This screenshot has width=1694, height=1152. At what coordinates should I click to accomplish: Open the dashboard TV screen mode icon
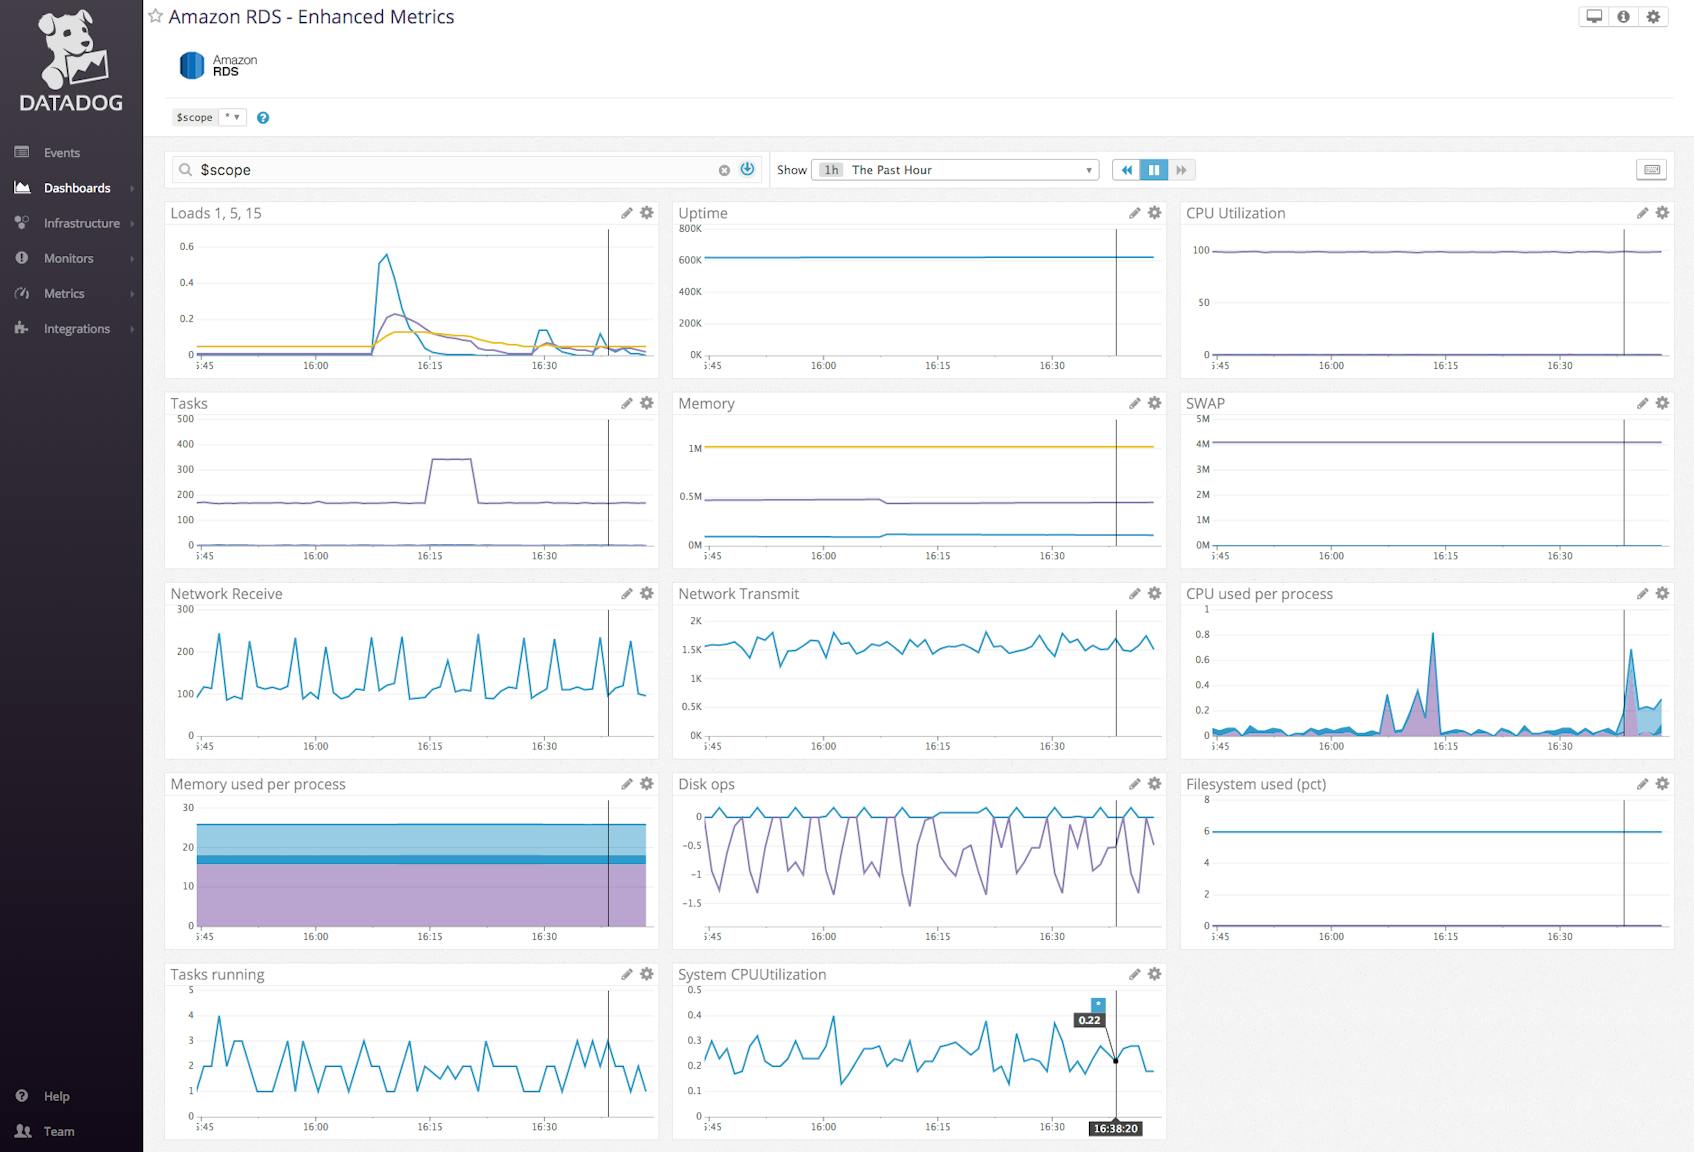[x=1592, y=16]
